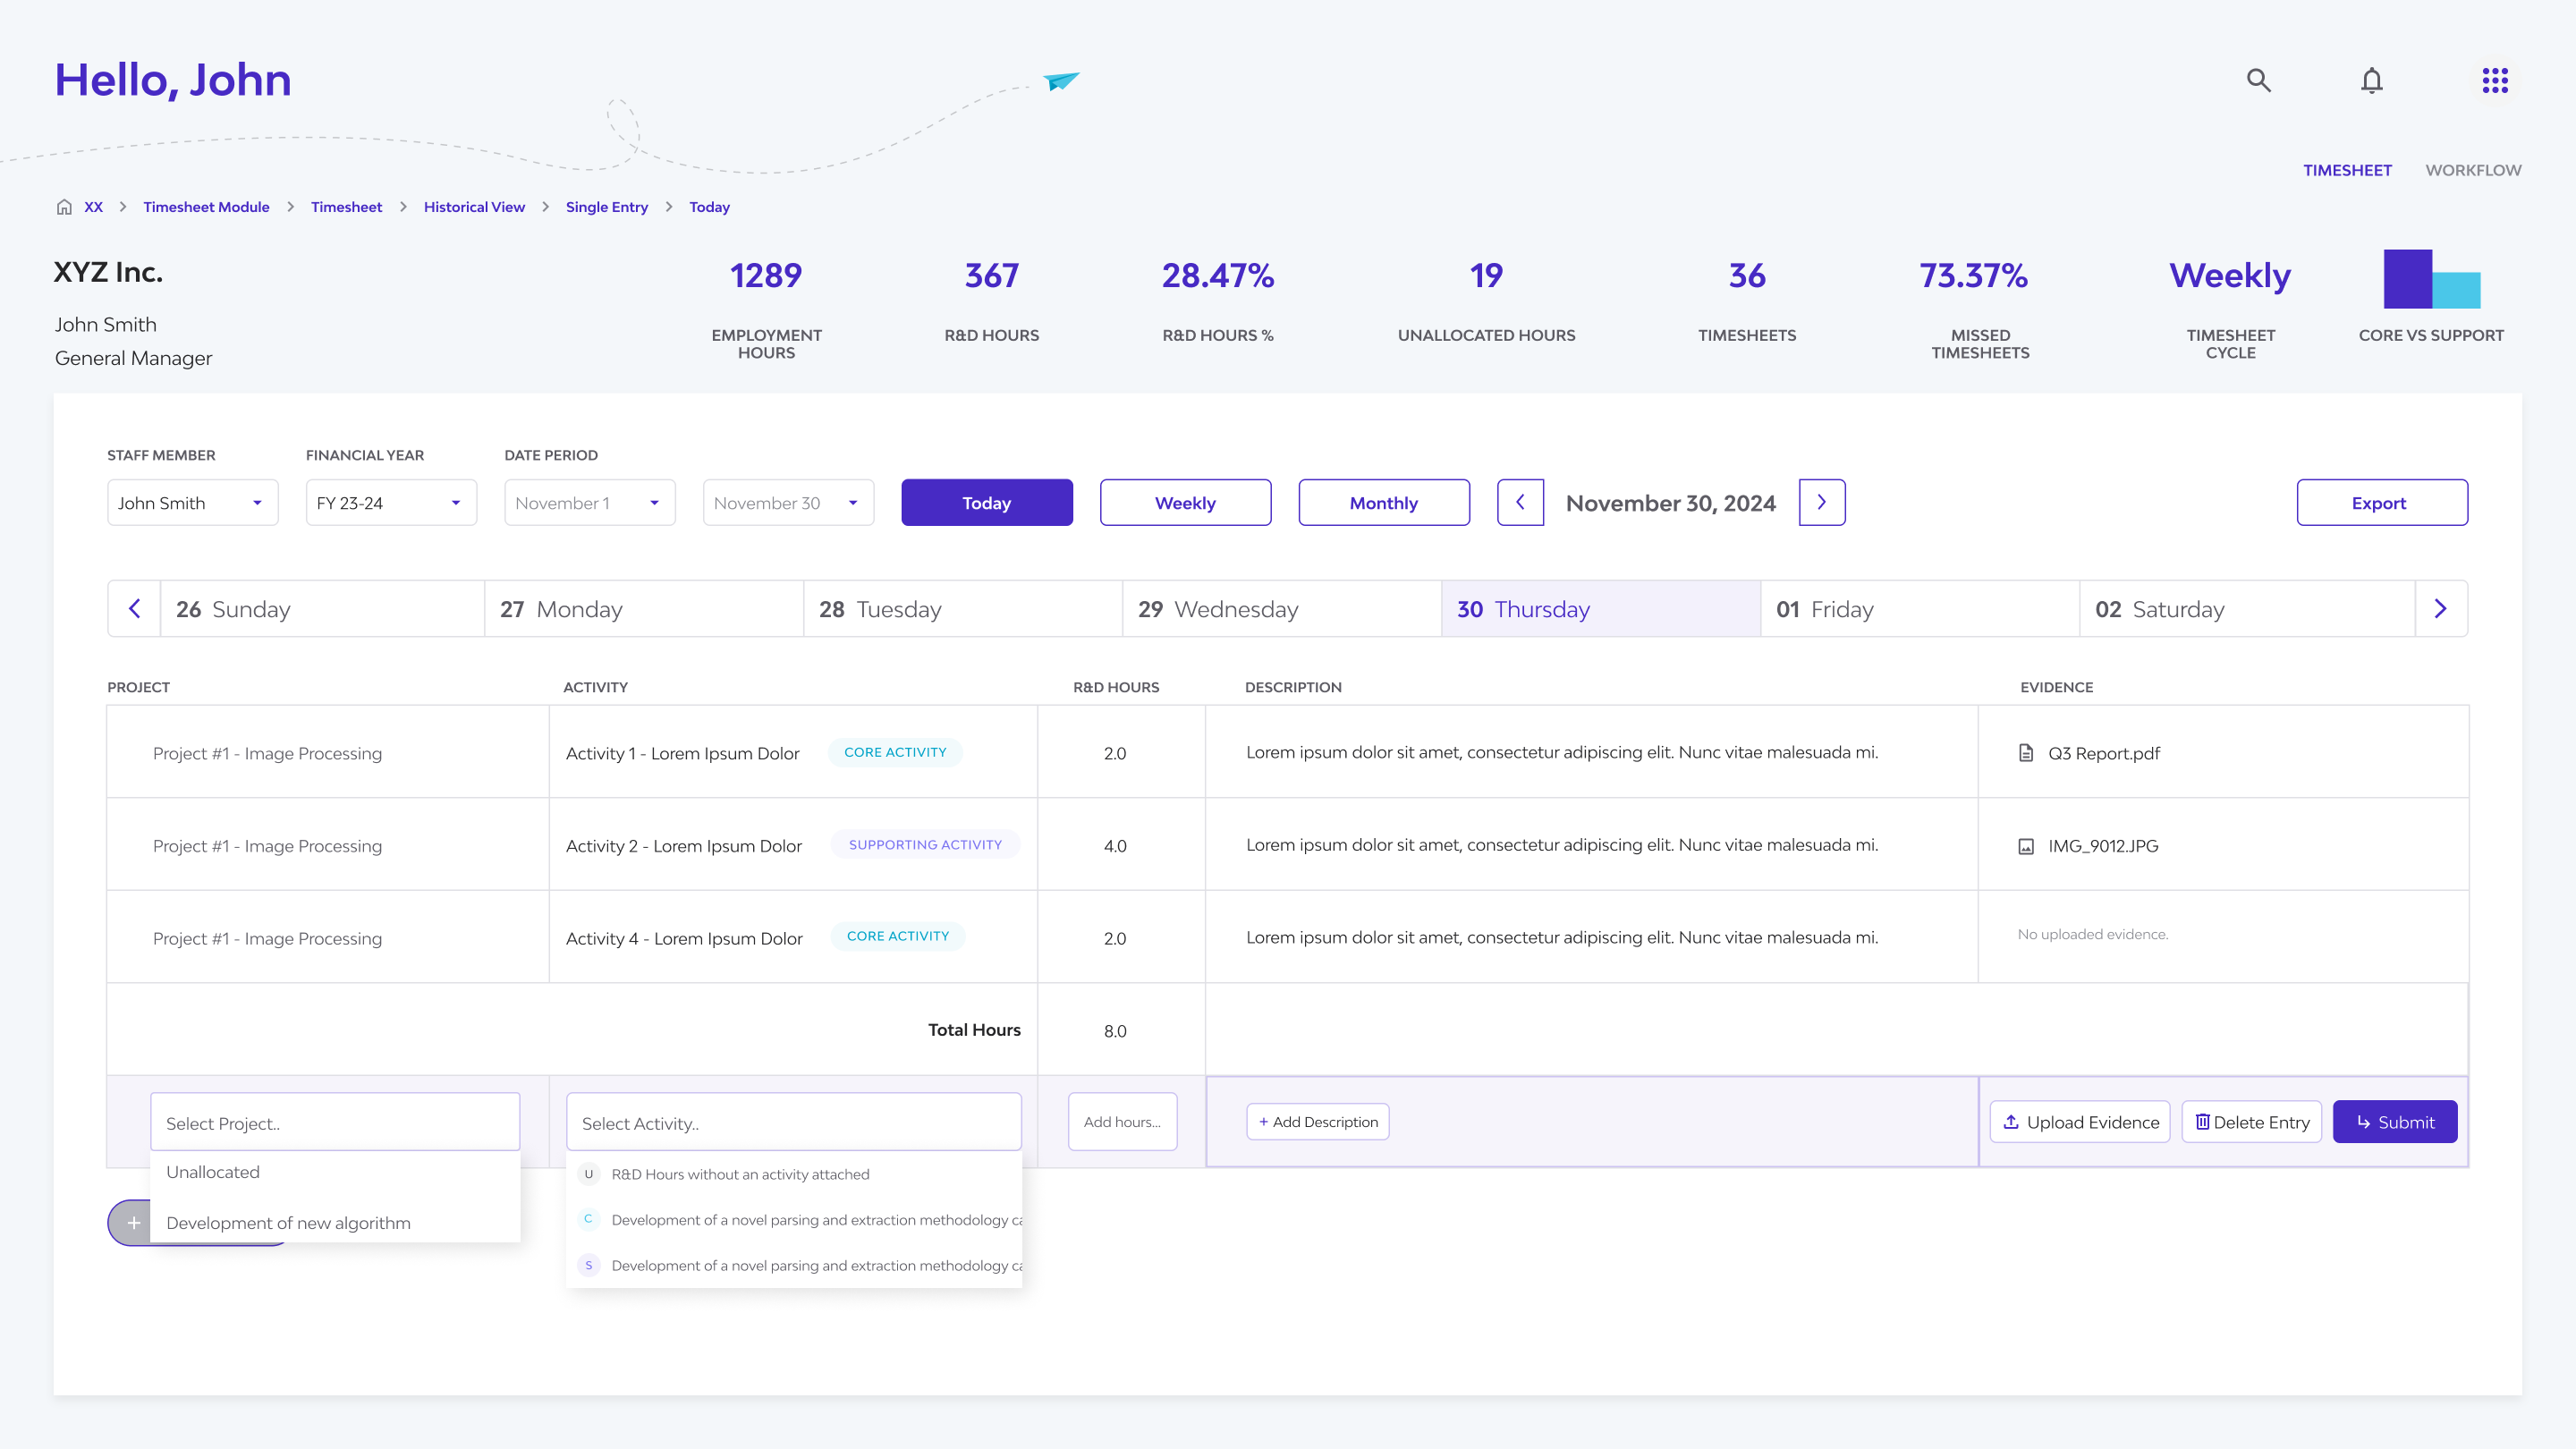This screenshot has height=1449, width=2576.
Task: Go to next date after November 30, 2024
Action: point(1822,502)
